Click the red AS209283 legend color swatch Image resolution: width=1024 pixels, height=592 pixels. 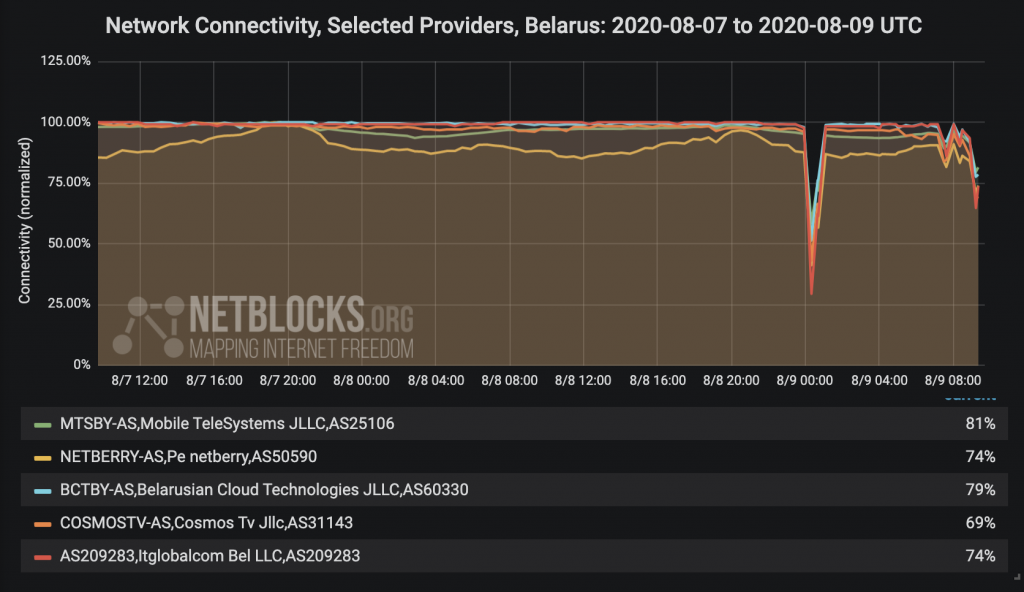[42, 557]
